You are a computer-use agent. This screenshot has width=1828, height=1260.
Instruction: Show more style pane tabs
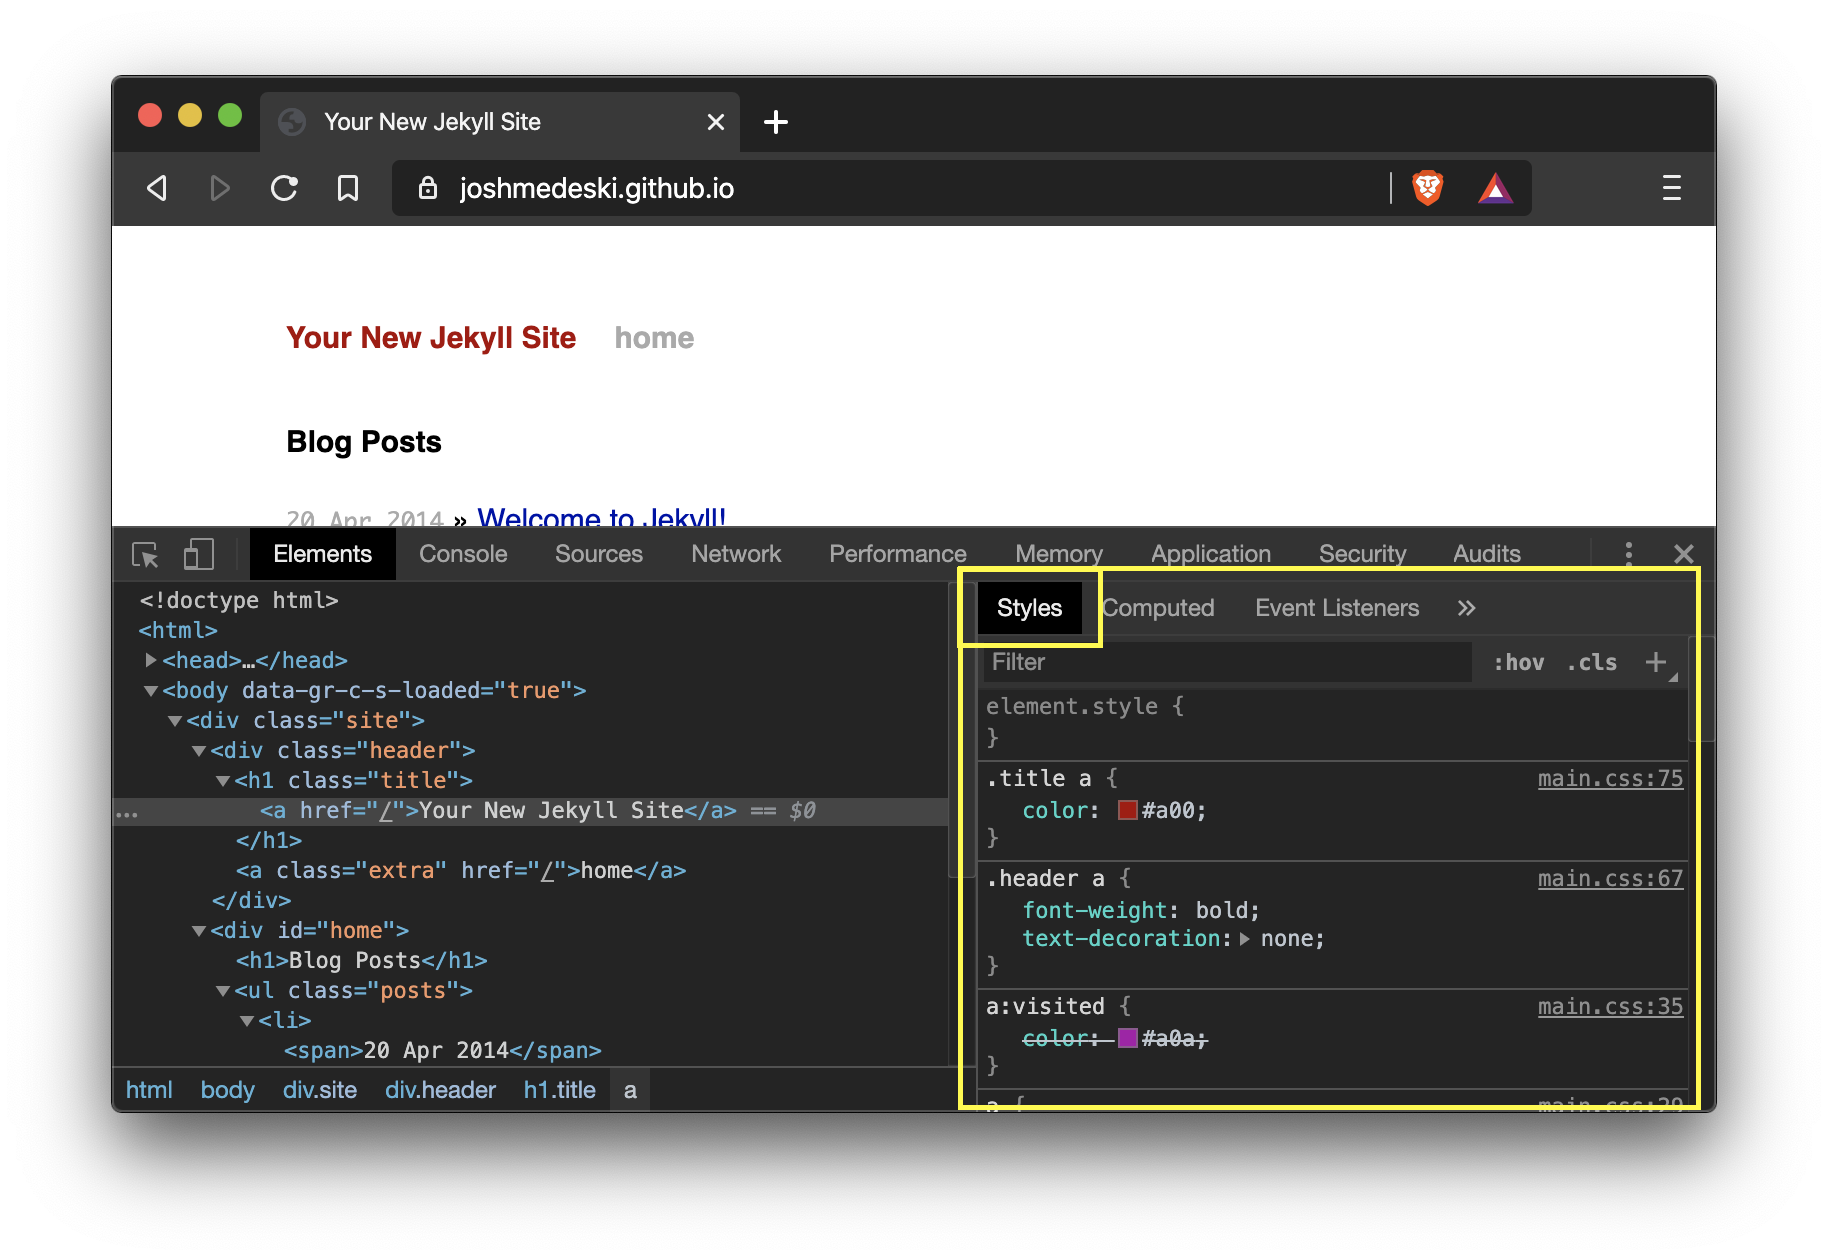pos(1466,608)
